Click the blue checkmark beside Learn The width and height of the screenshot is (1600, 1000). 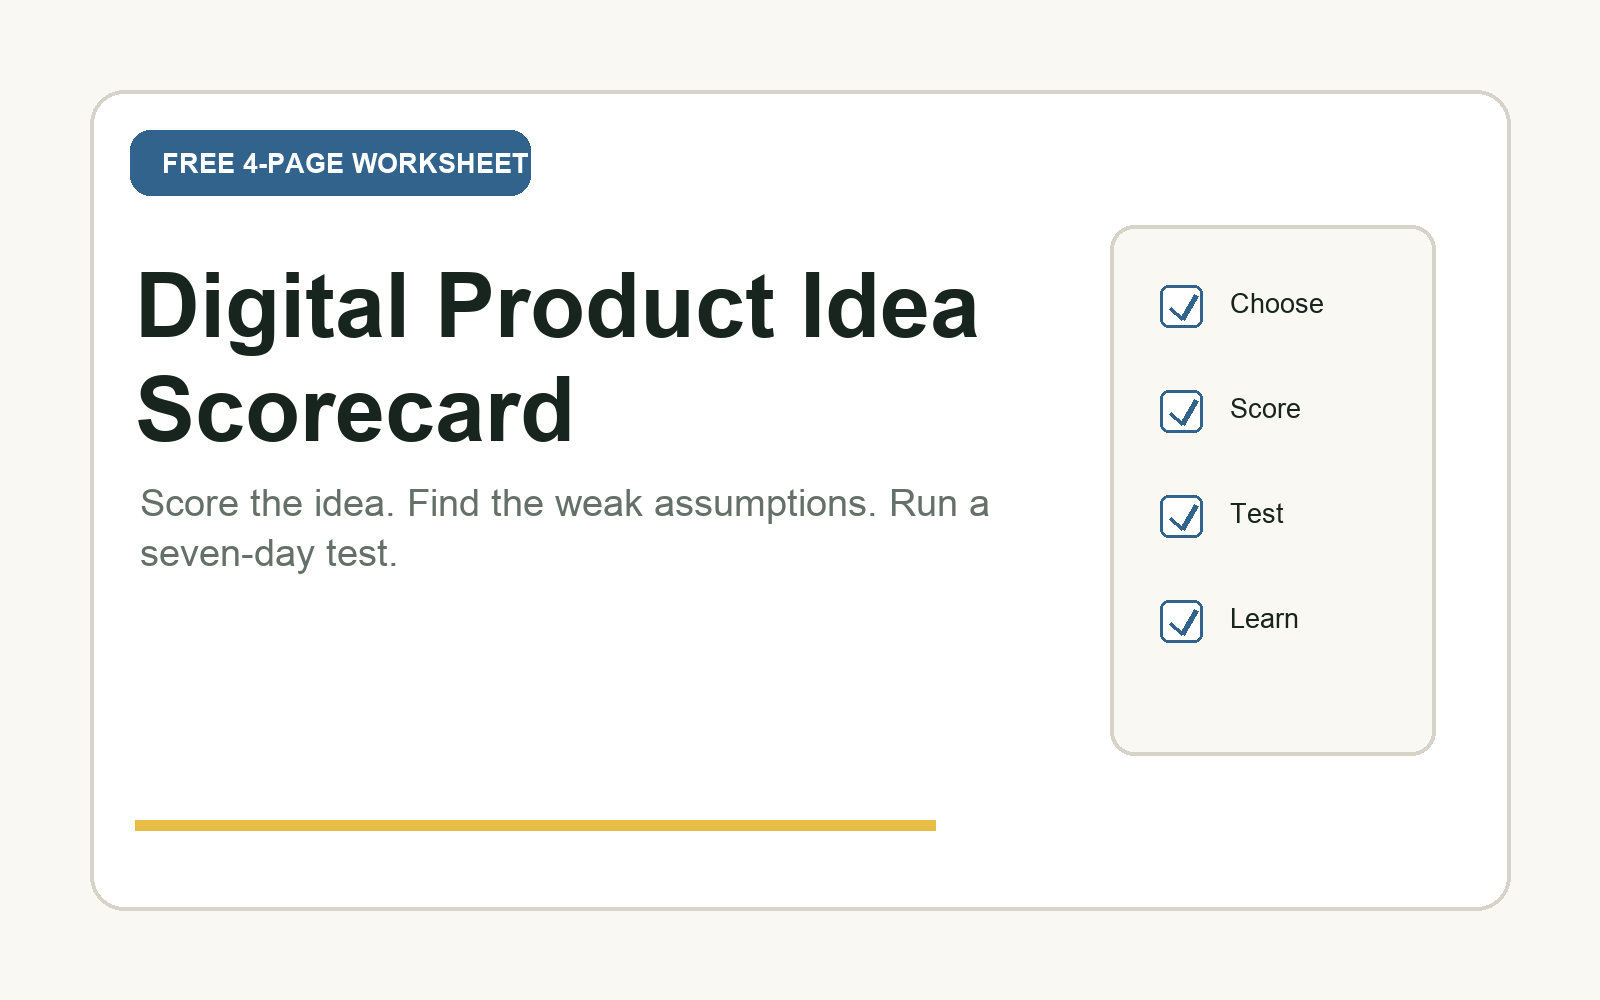[x=1184, y=622]
